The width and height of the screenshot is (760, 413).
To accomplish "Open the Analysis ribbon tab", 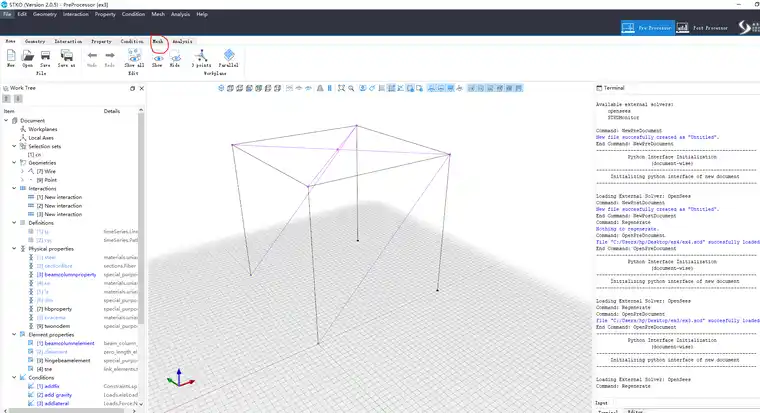I will coord(182,41).
